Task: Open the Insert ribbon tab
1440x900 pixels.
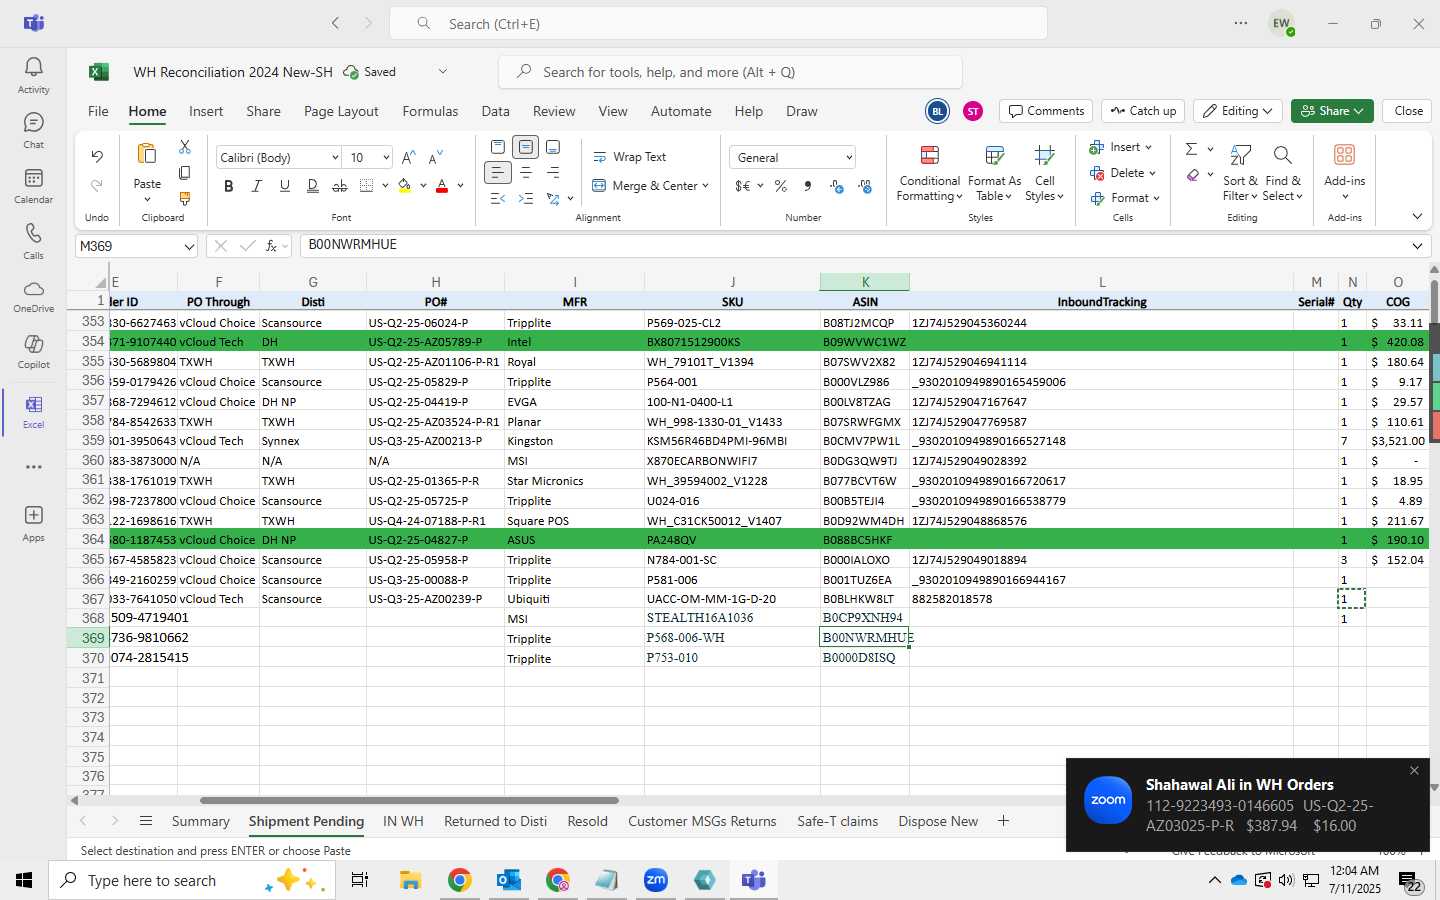Action: [206, 111]
